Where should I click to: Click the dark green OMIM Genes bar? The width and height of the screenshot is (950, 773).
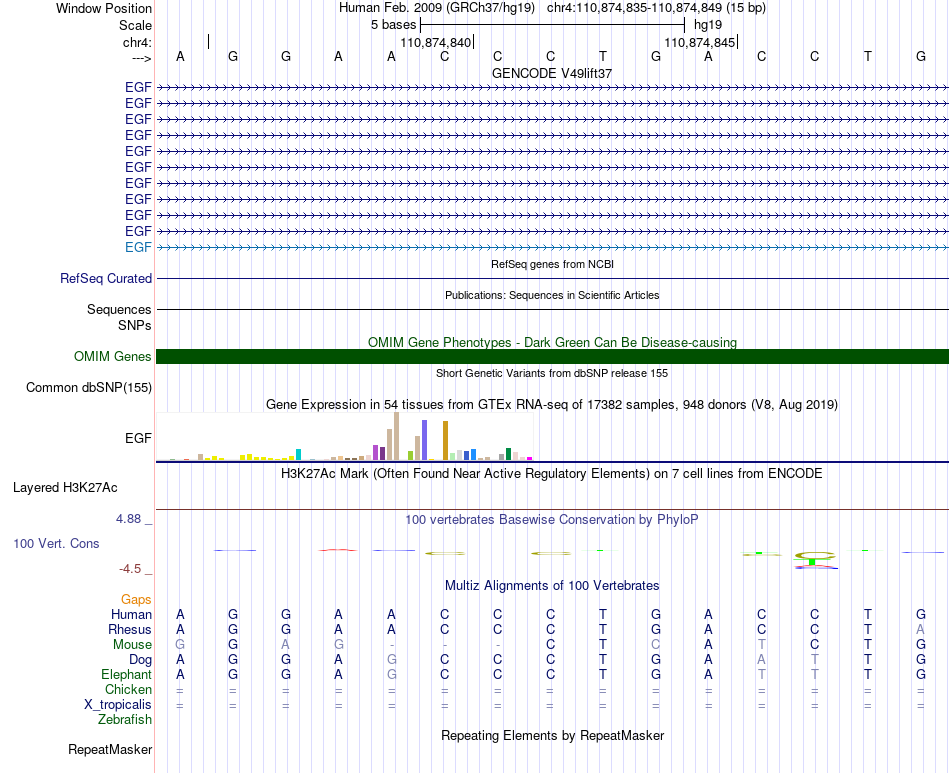(552, 356)
